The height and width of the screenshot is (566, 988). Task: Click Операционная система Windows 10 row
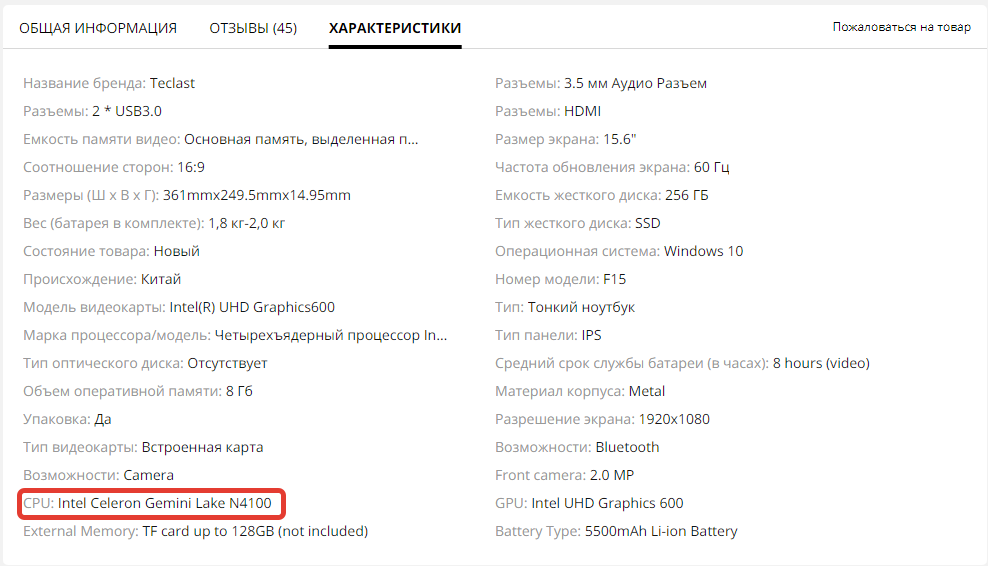pyautogui.click(x=619, y=251)
